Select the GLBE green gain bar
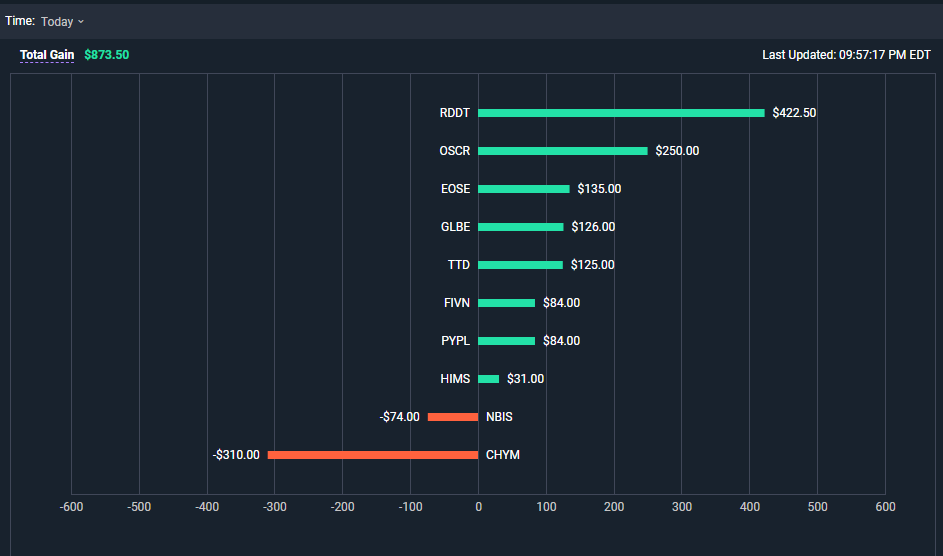The image size is (943, 556). 521,227
